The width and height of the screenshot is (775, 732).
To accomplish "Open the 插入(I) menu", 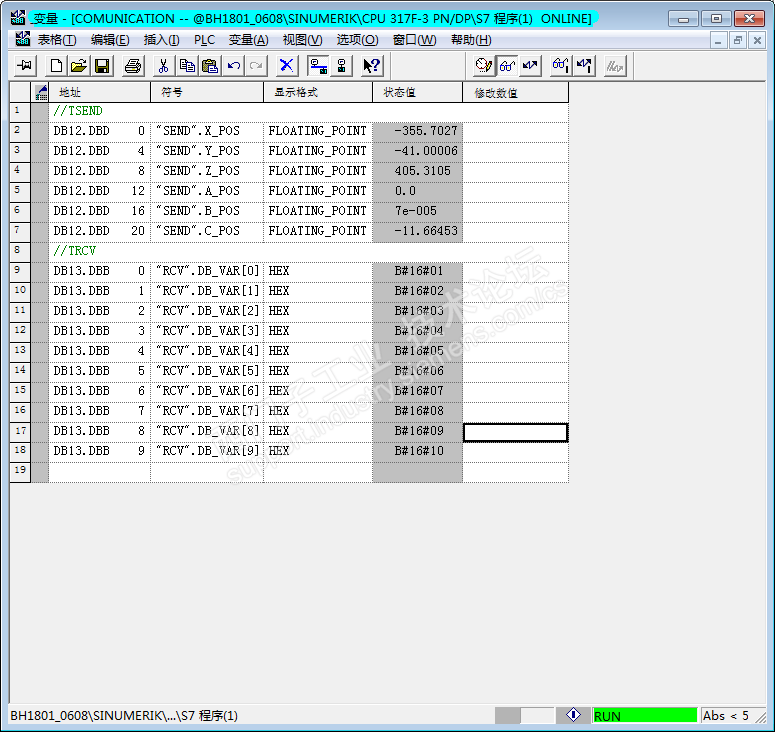I will (161, 40).
